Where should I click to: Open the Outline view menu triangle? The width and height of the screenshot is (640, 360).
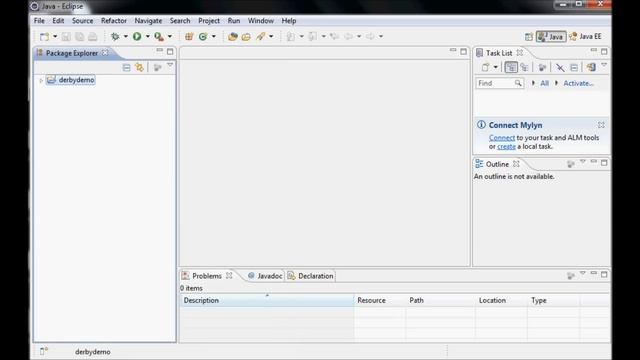[x=583, y=162]
